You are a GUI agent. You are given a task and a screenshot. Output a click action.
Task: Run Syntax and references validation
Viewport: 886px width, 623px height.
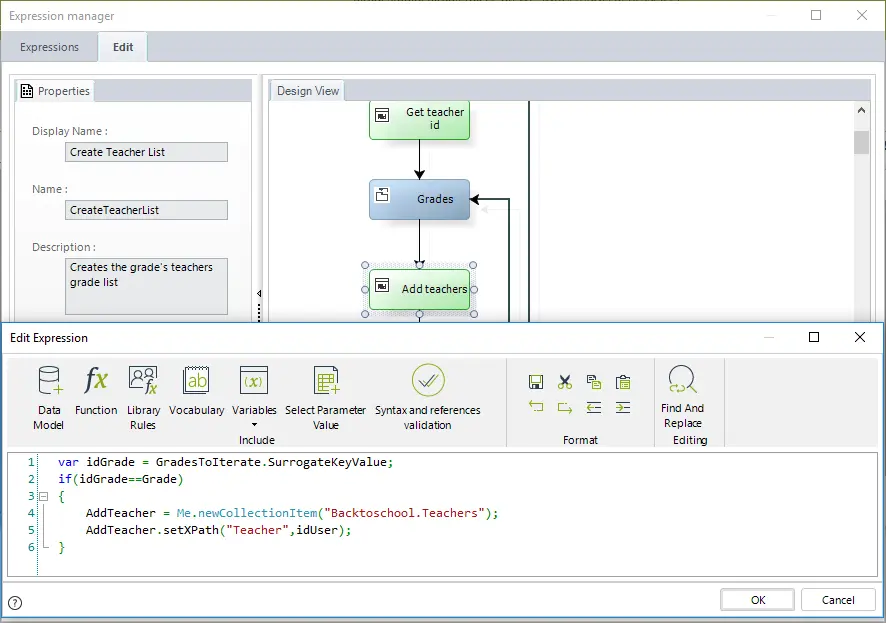coord(428,398)
